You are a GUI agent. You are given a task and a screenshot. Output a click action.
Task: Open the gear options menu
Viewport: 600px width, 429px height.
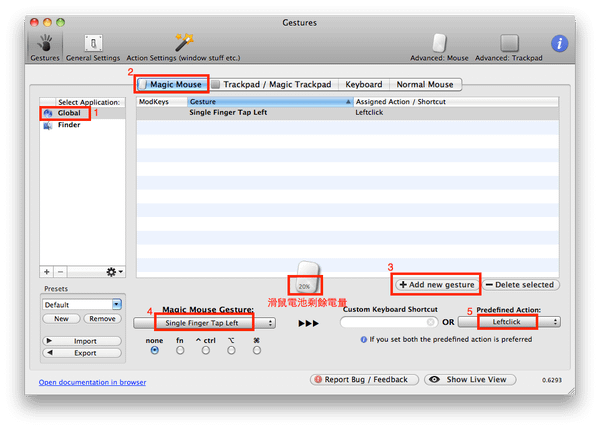[114, 272]
